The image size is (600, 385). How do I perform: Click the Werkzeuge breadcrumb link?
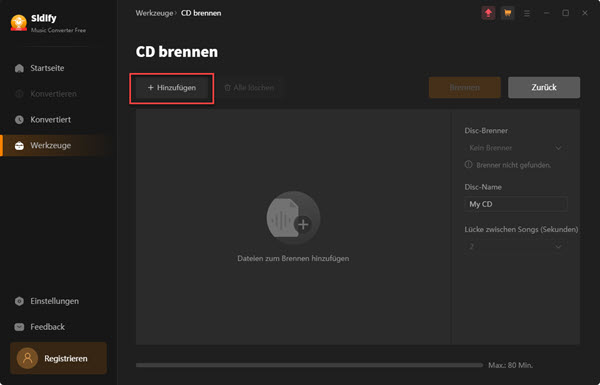click(x=154, y=13)
